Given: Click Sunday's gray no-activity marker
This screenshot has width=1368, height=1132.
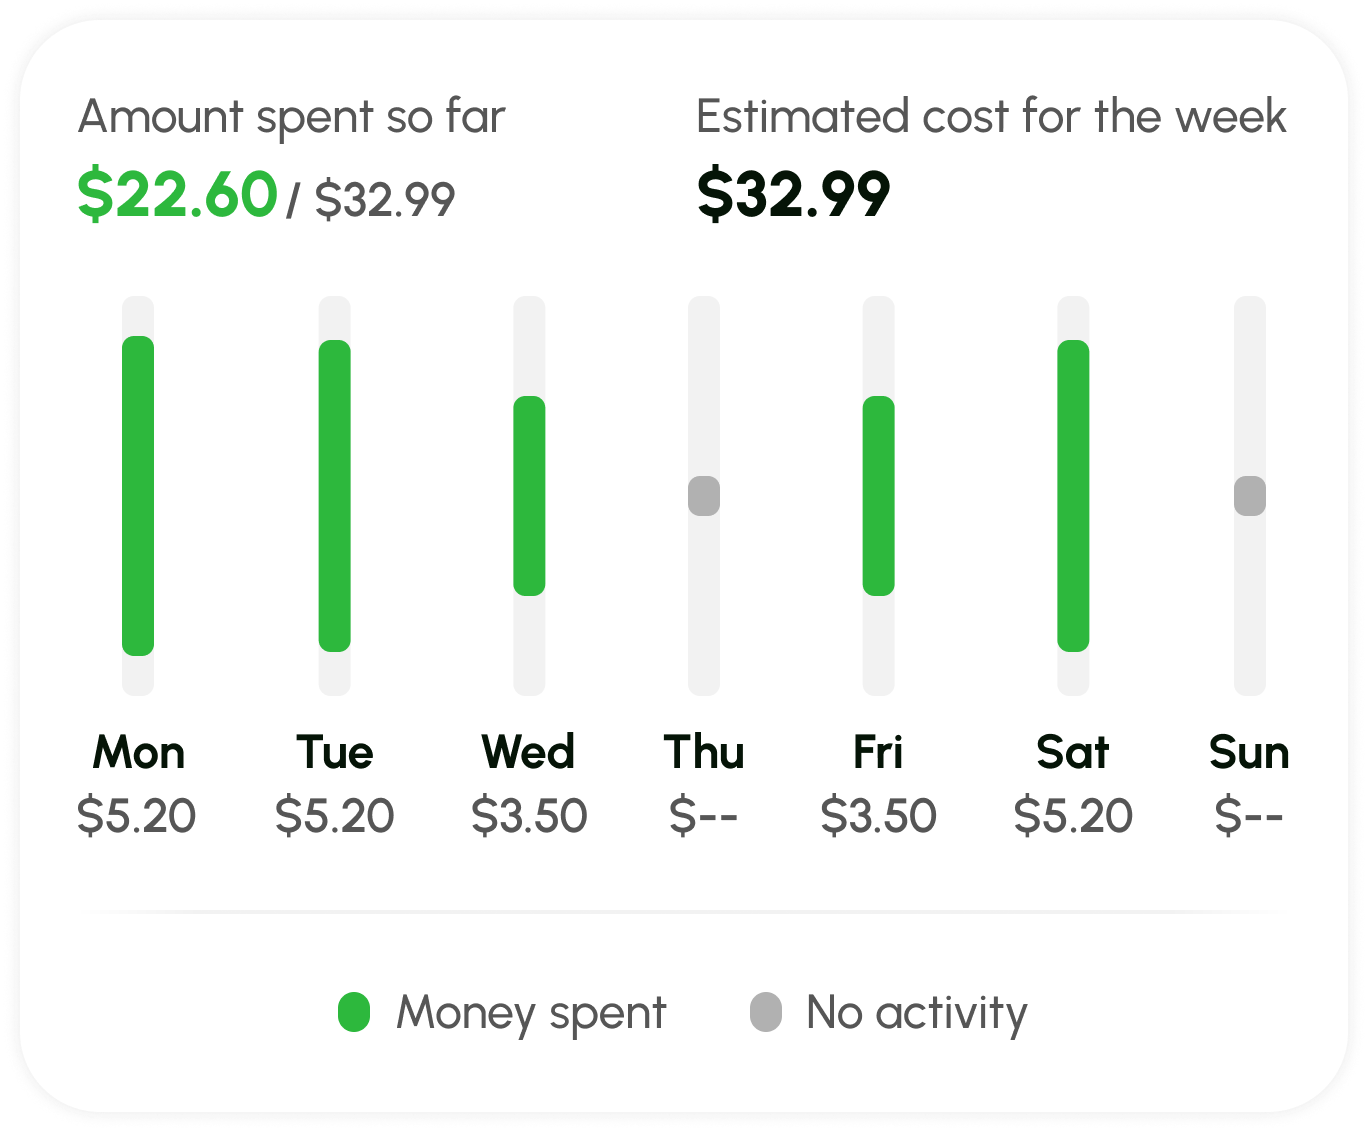Looking at the screenshot, I should pos(1249,496).
